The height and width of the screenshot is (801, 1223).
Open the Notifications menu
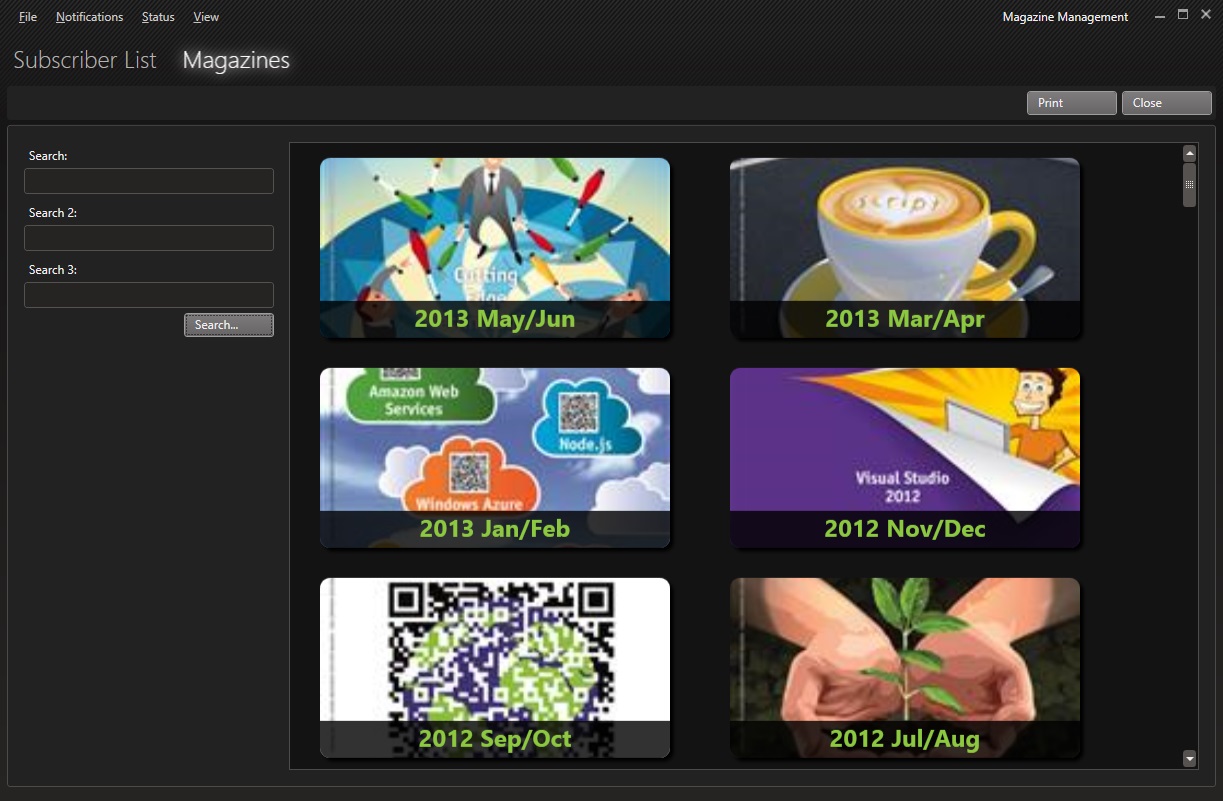89,17
